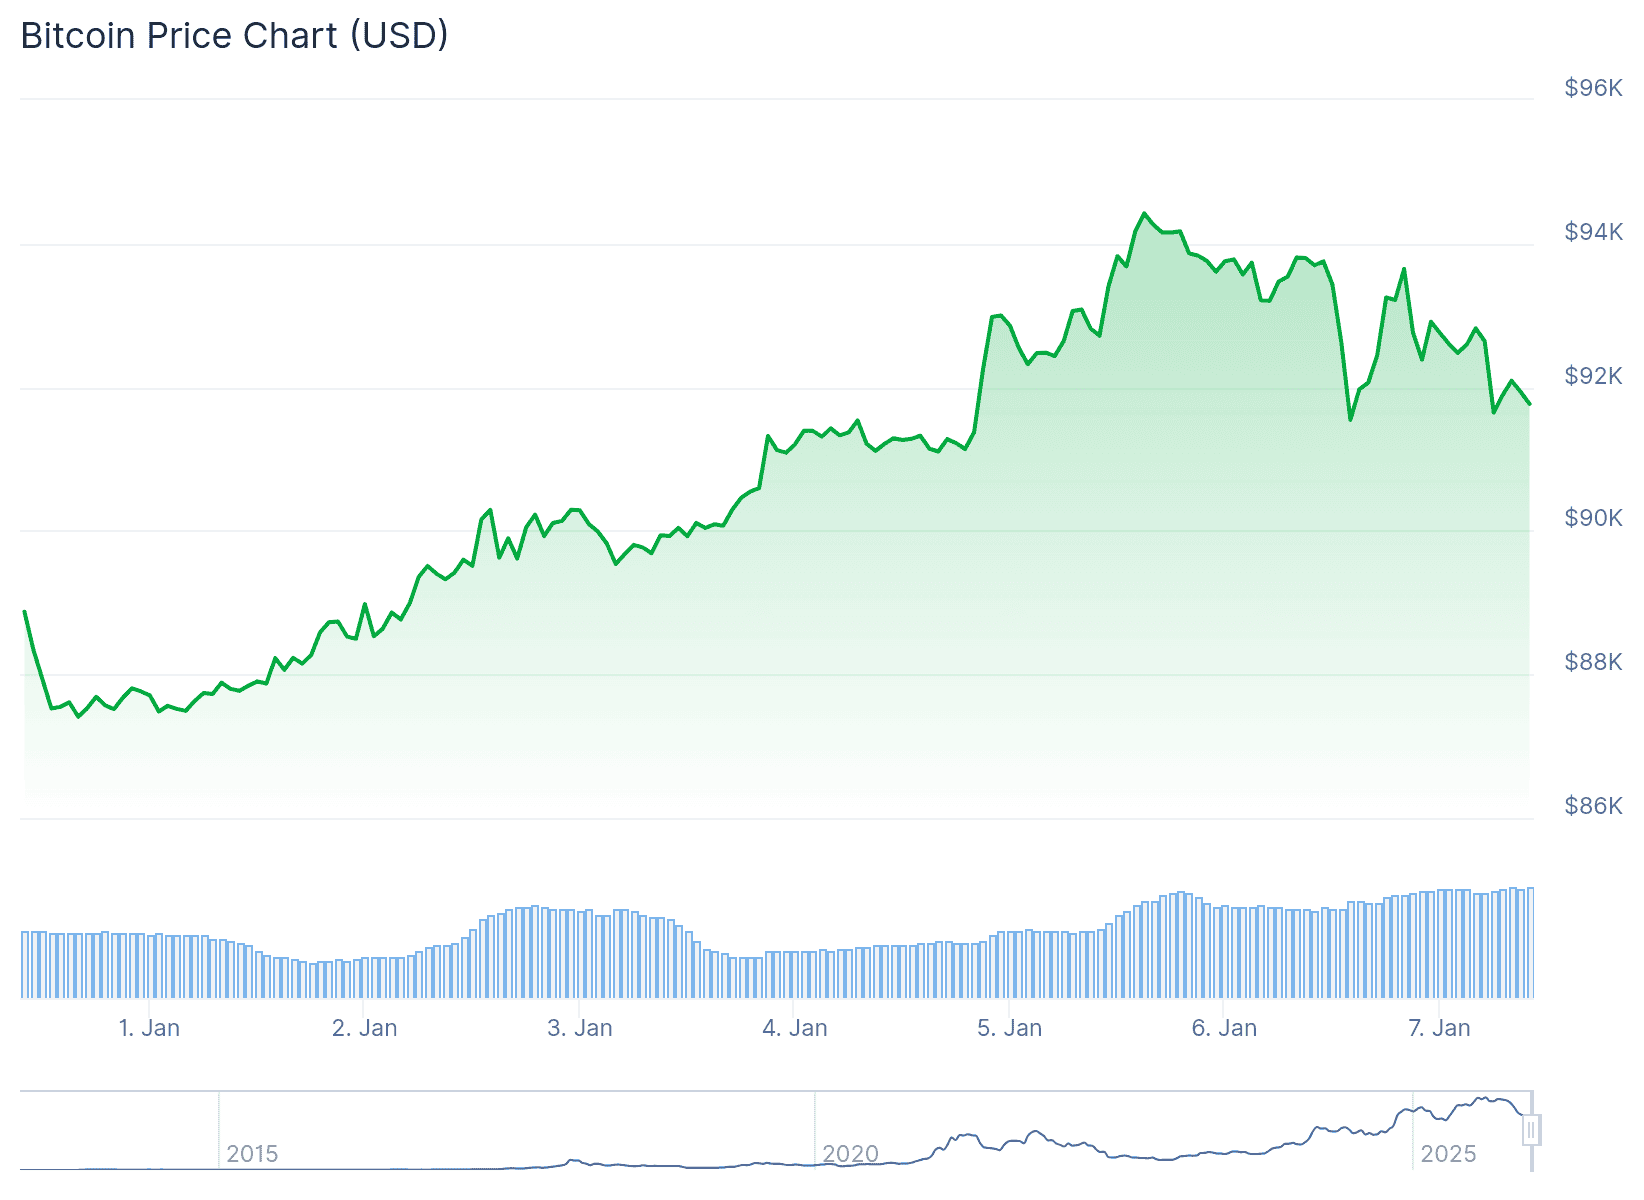This screenshot has height=1200, width=1644.
Task: Click the range navigator handle icon
Action: tap(1530, 1131)
